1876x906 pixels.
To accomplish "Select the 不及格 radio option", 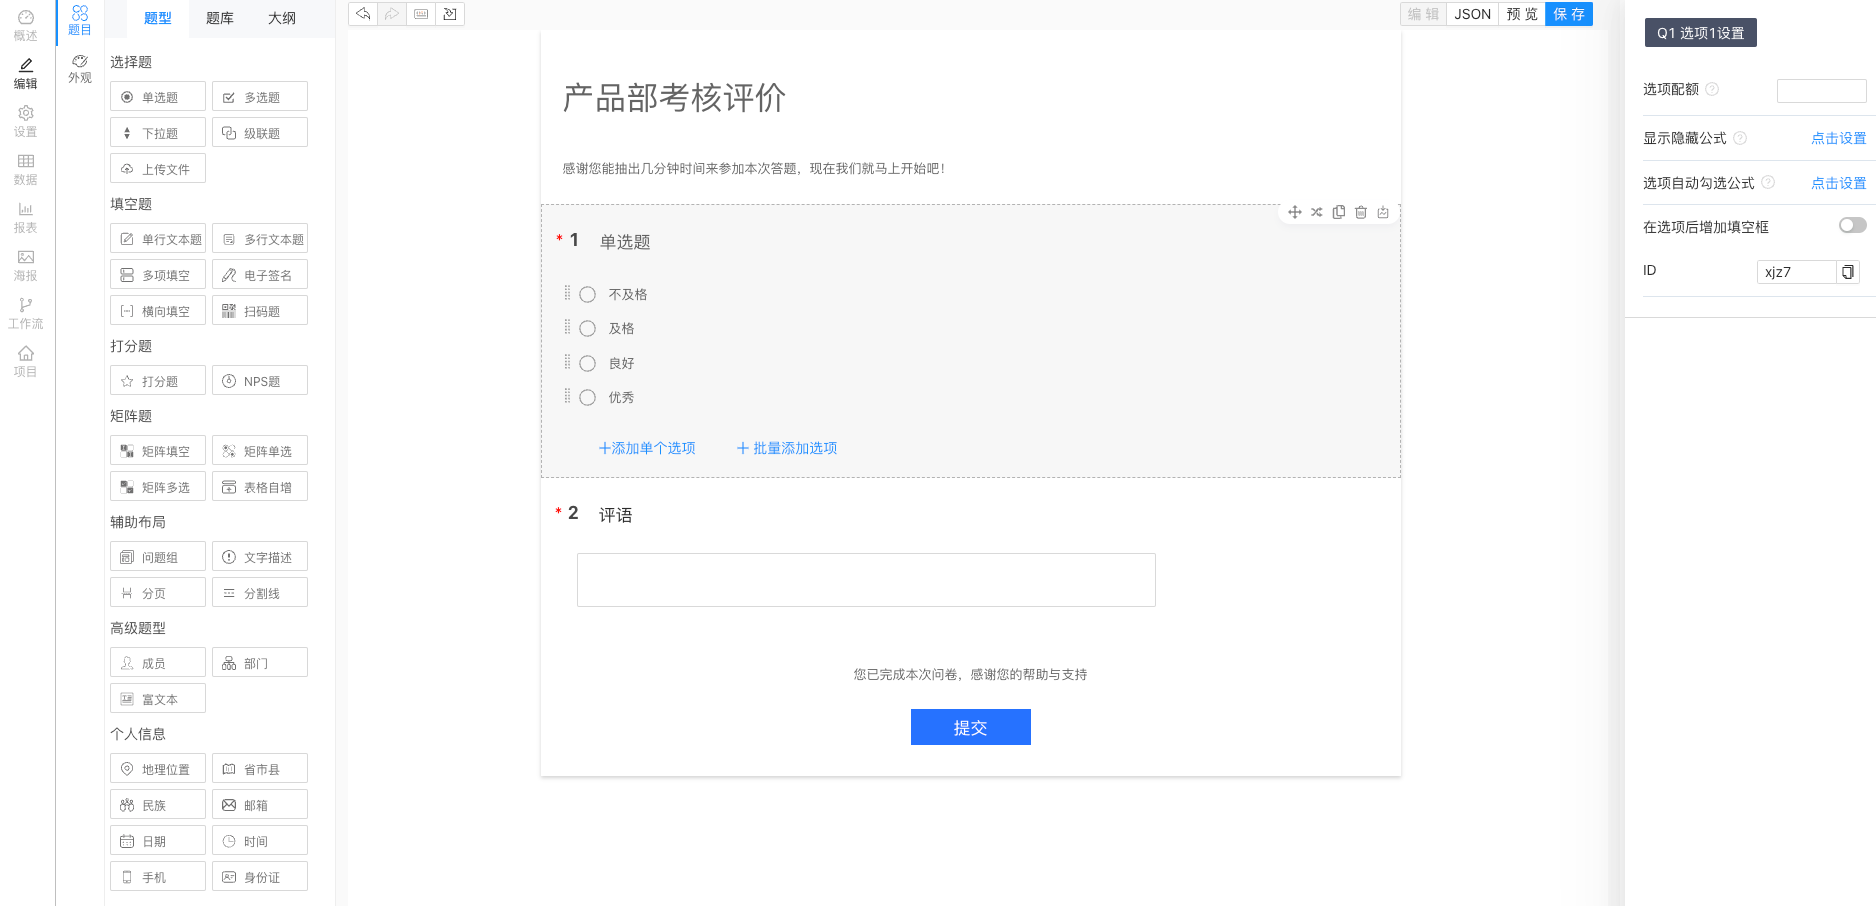I will tap(587, 294).
